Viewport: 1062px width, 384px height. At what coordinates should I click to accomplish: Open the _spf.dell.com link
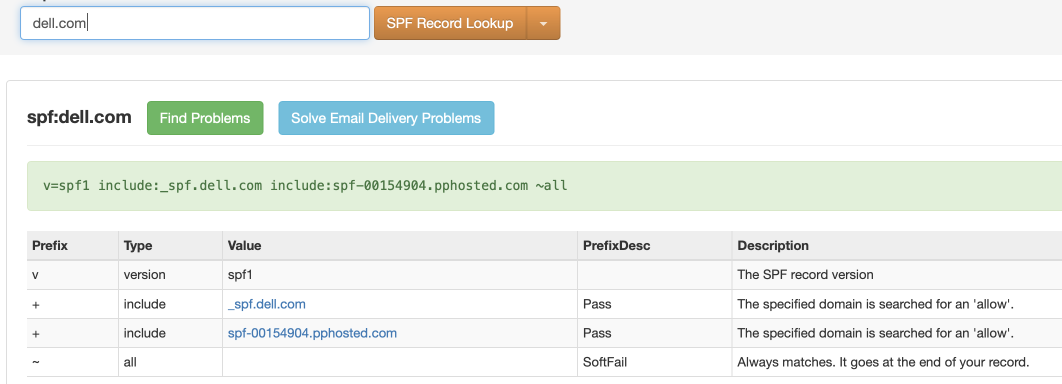click(267, 304)
